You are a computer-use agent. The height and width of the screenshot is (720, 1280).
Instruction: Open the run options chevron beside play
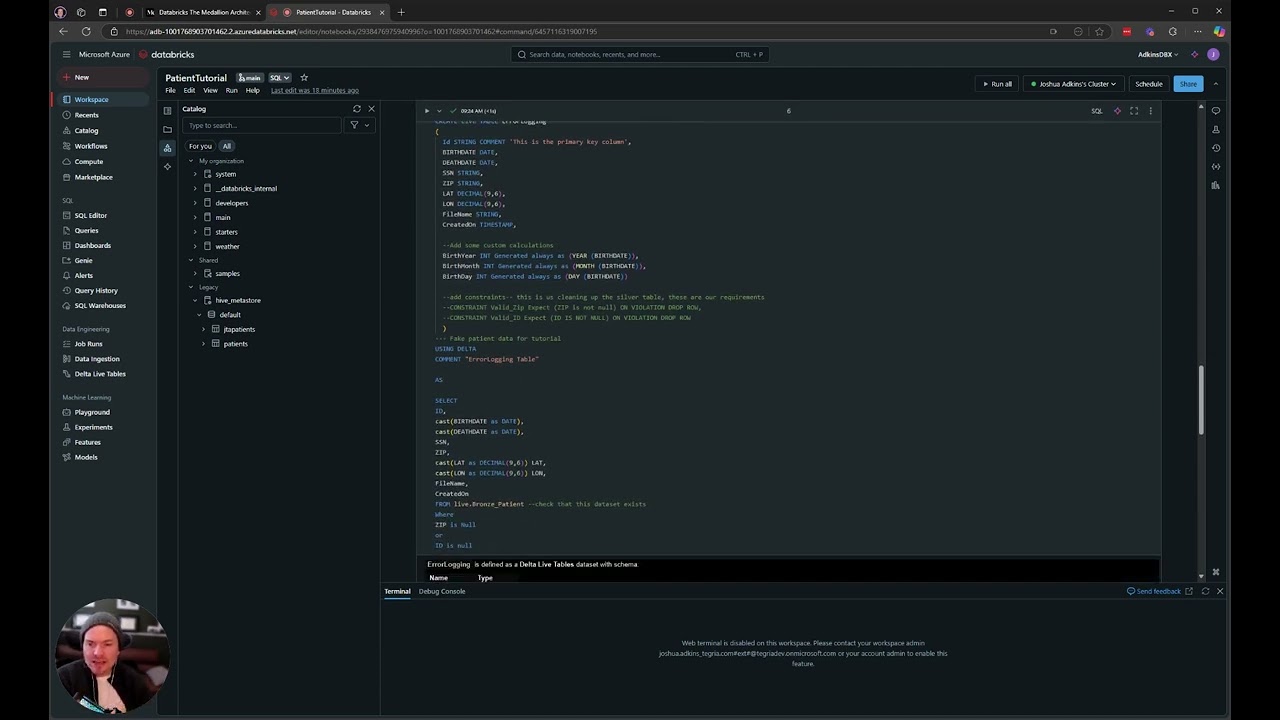point(439,111)
